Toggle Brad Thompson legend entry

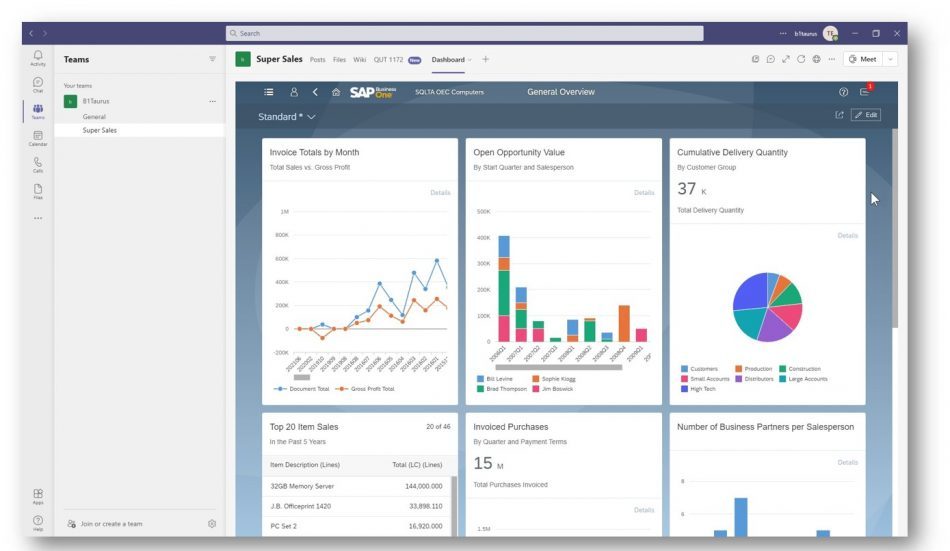[x=502, y=389]
